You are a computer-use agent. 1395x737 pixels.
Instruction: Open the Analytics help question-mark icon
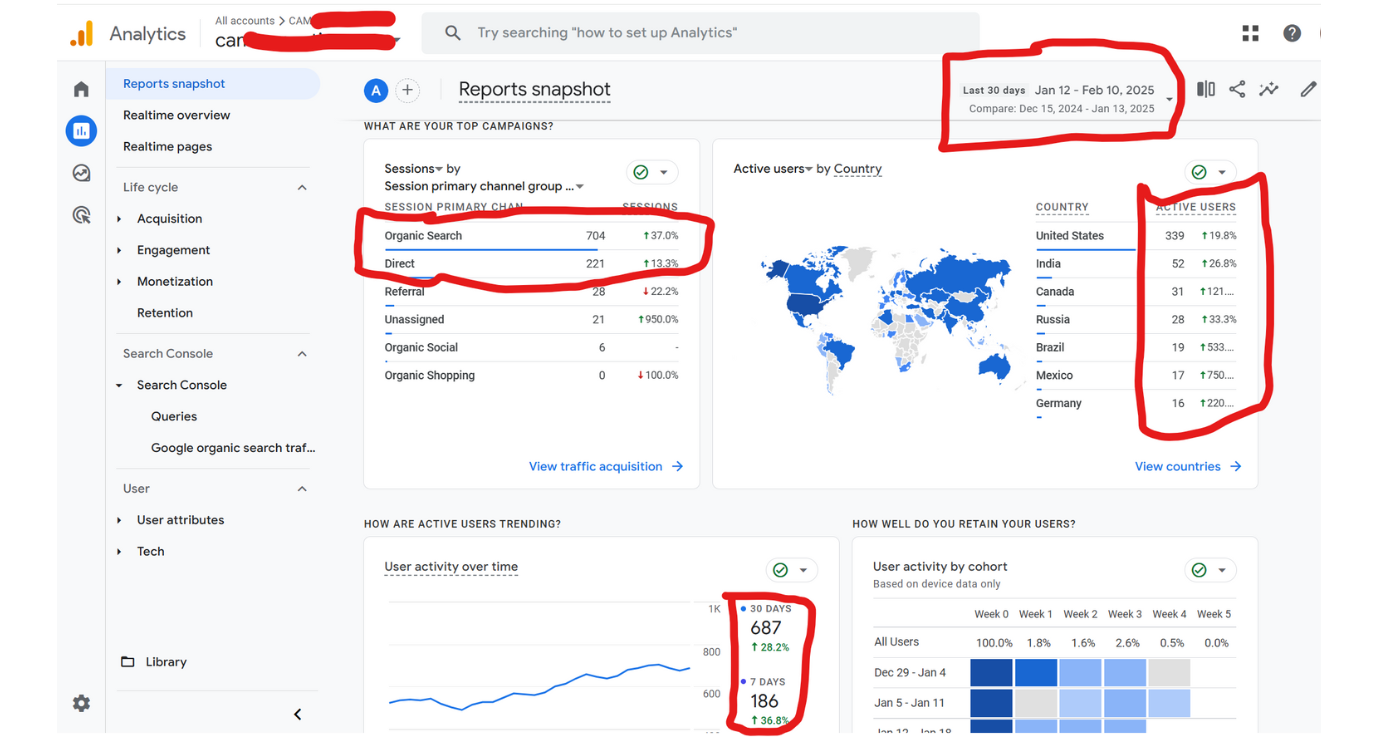coord(1292,32)
